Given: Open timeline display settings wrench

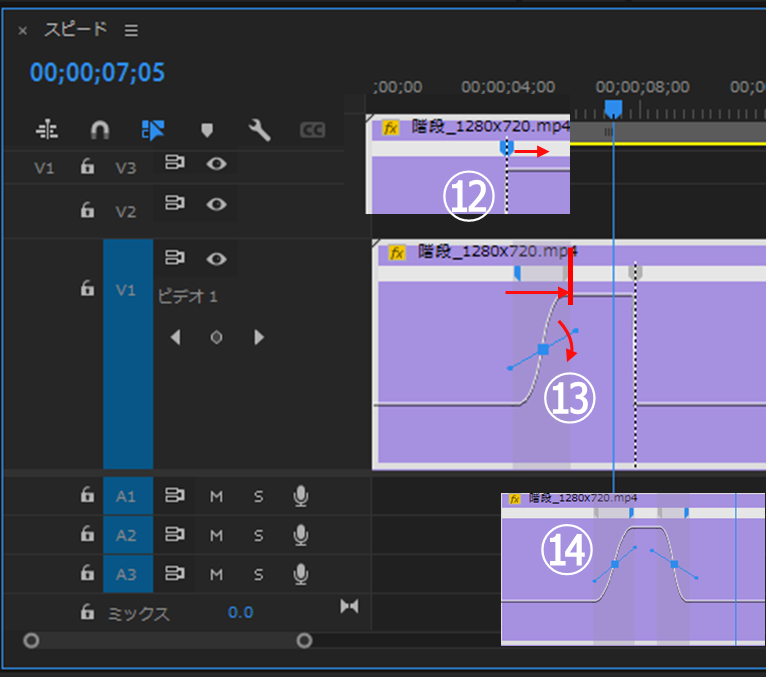Looking at the screenshot, I should (x=259, y=130).
